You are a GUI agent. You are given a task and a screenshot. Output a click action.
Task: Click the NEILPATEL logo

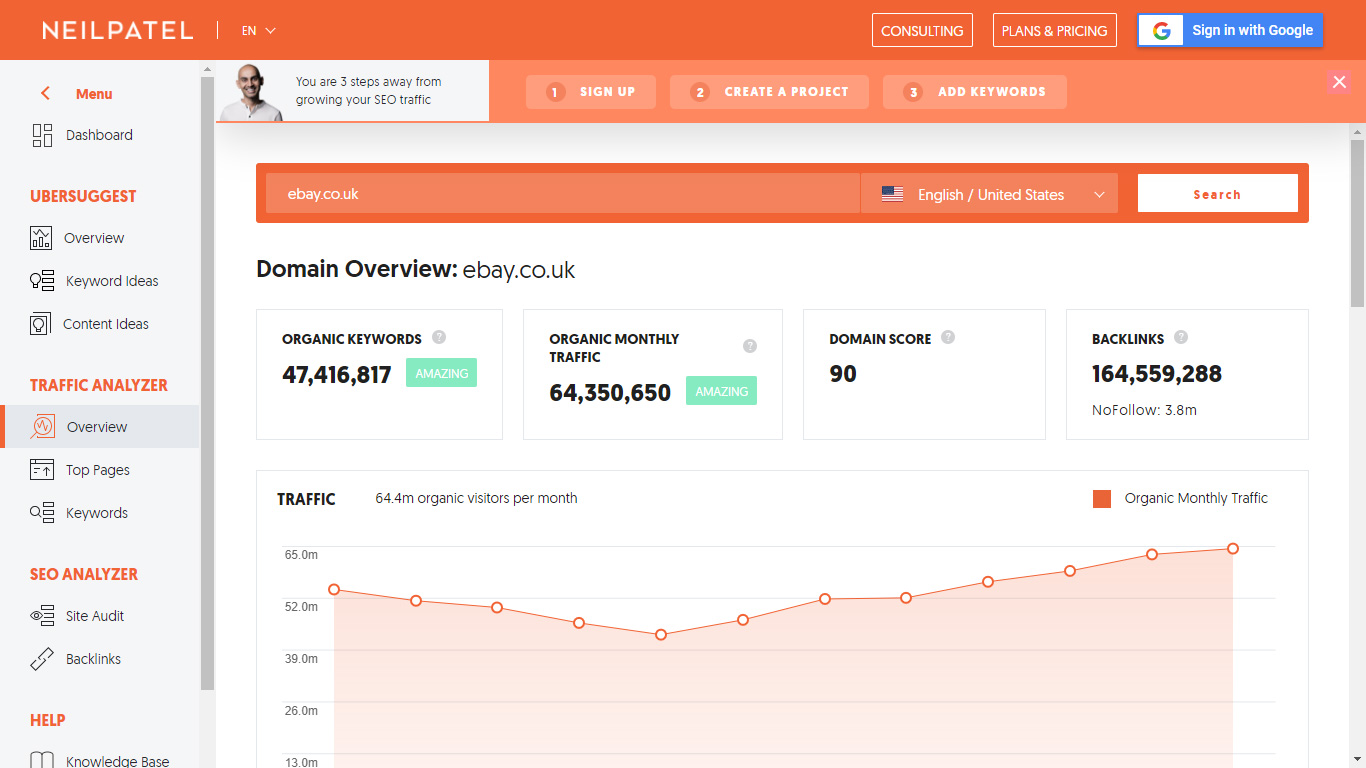pos(117,31)
